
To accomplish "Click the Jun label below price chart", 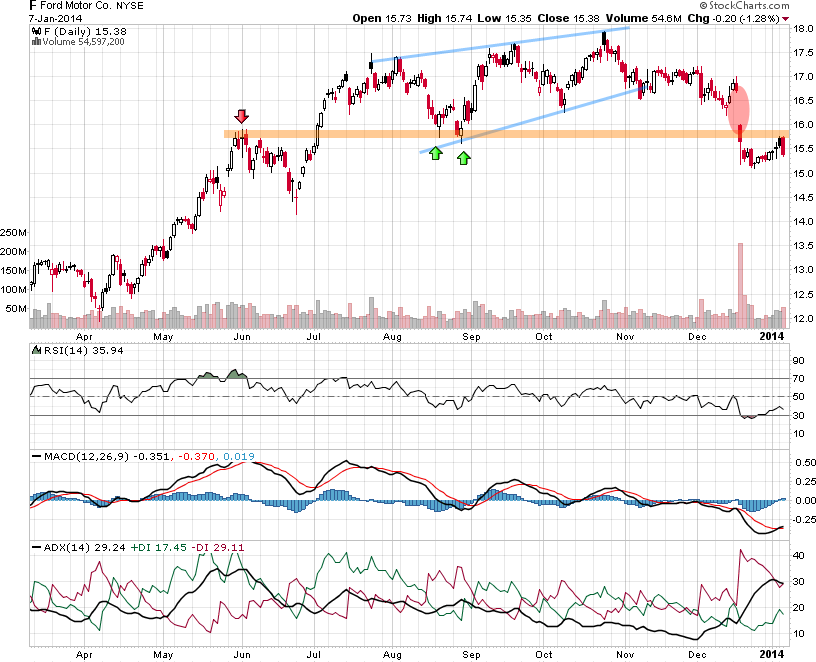I will click(242, 337).
